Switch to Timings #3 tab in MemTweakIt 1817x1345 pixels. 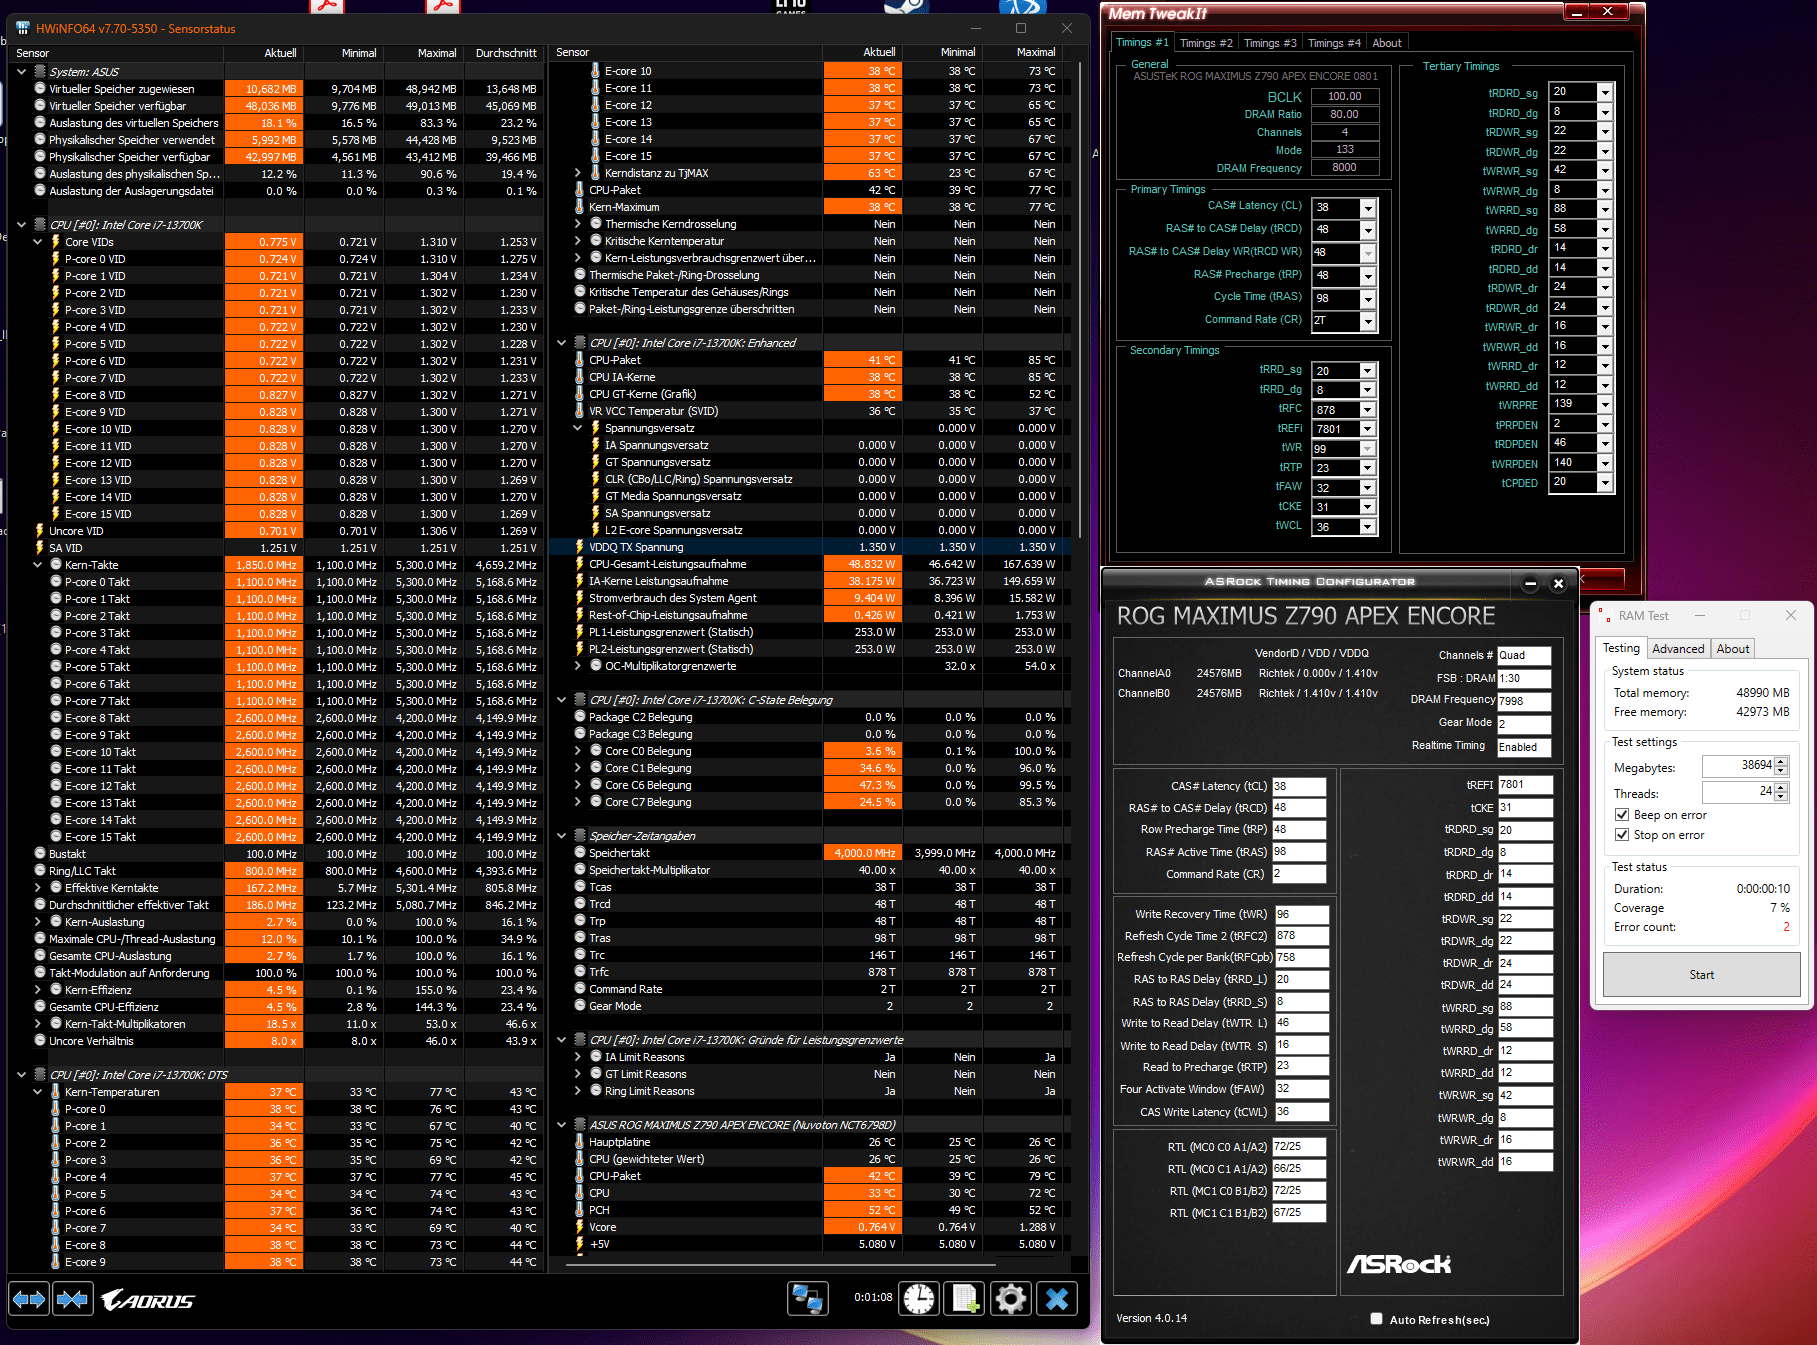pyautogui.click(x=1270, y=43)
